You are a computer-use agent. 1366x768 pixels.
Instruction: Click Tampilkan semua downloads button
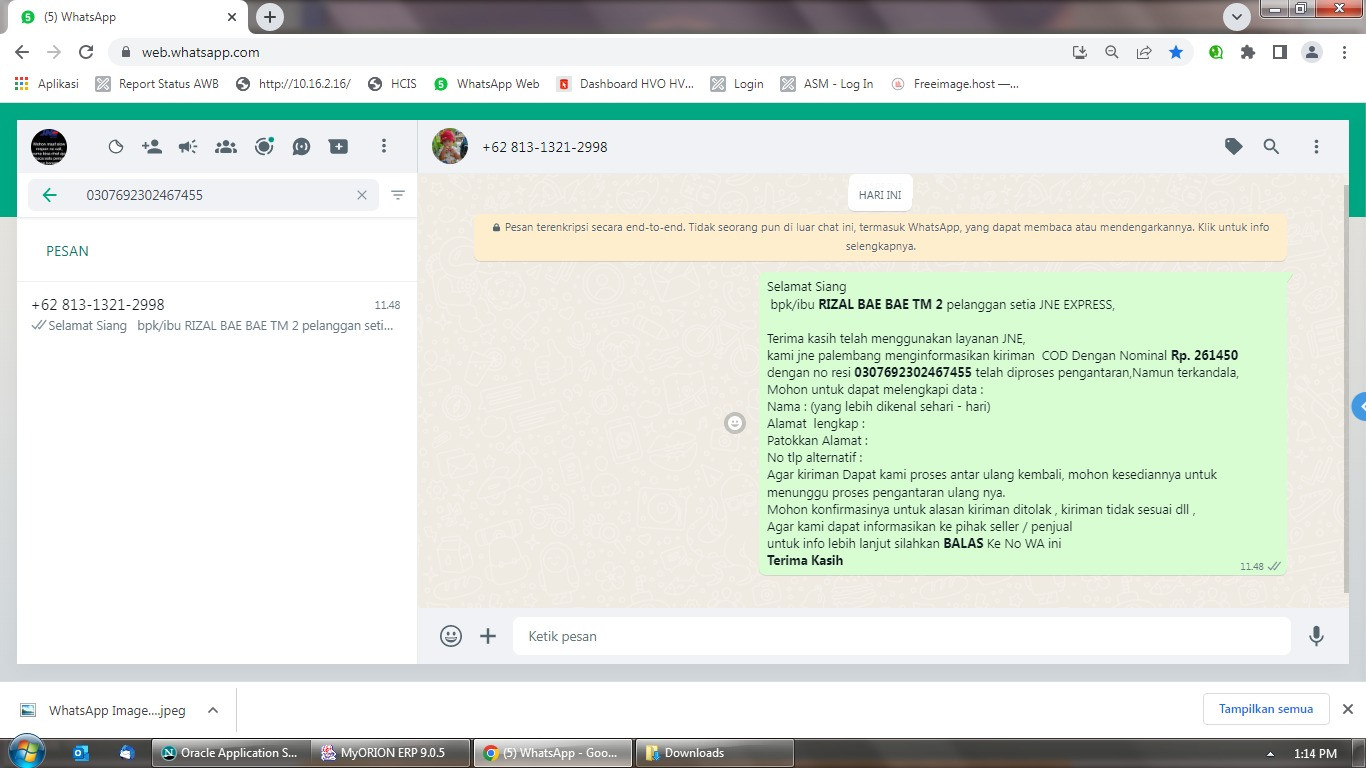click(1266, 709)
